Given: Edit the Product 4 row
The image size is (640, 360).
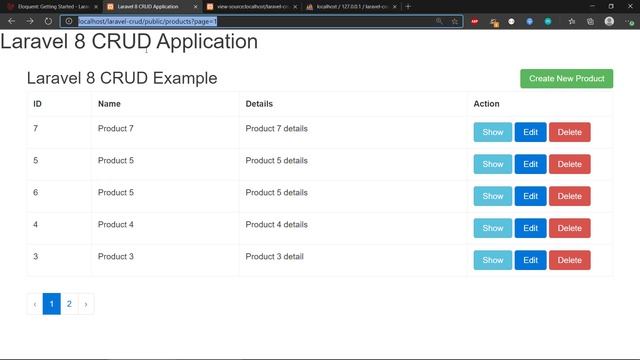Looking at the screenshot, I should [530, 228].
